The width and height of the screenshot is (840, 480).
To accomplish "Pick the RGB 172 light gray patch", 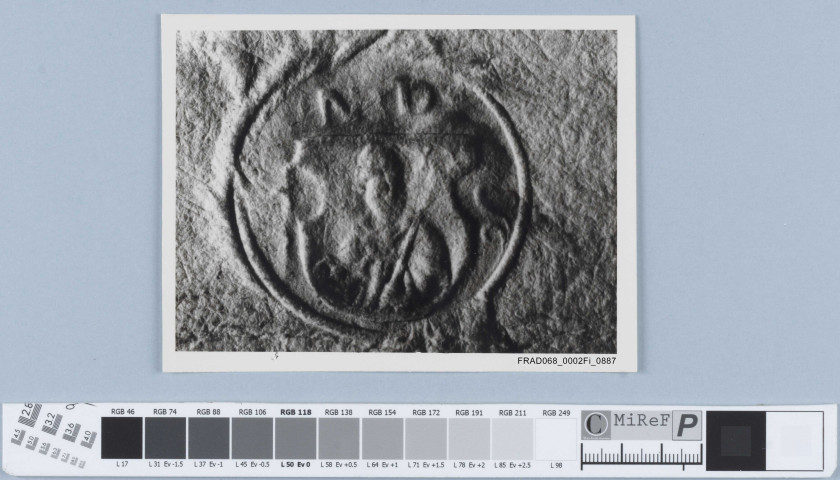I will click(x=426, y=438).
